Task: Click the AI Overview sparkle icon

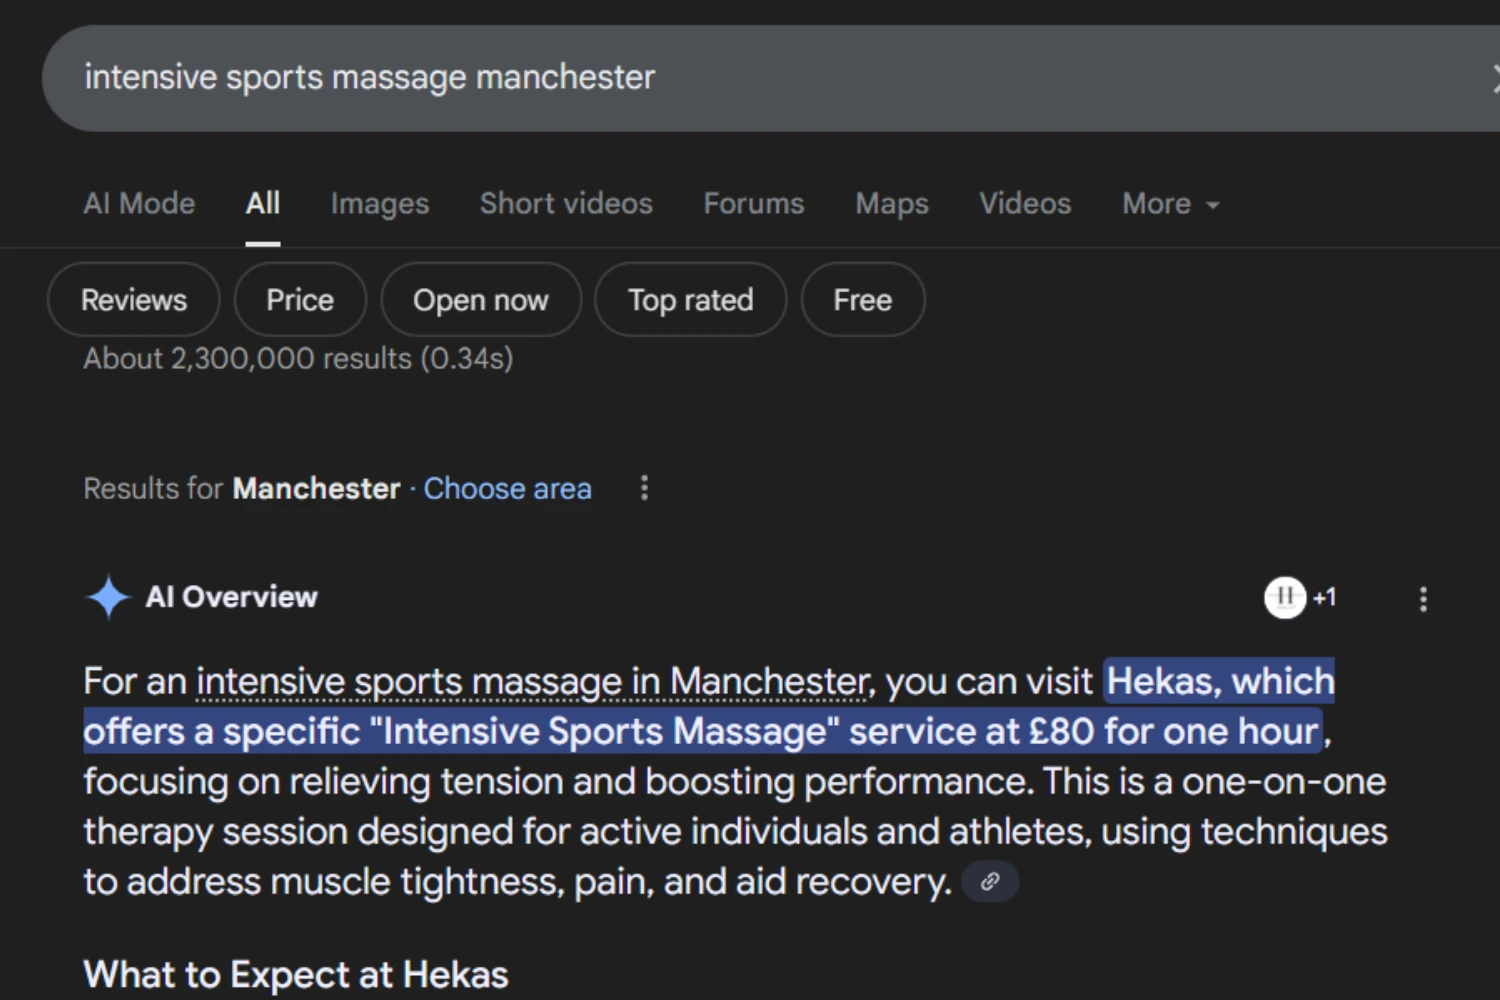Action: (x=108, y=597)
